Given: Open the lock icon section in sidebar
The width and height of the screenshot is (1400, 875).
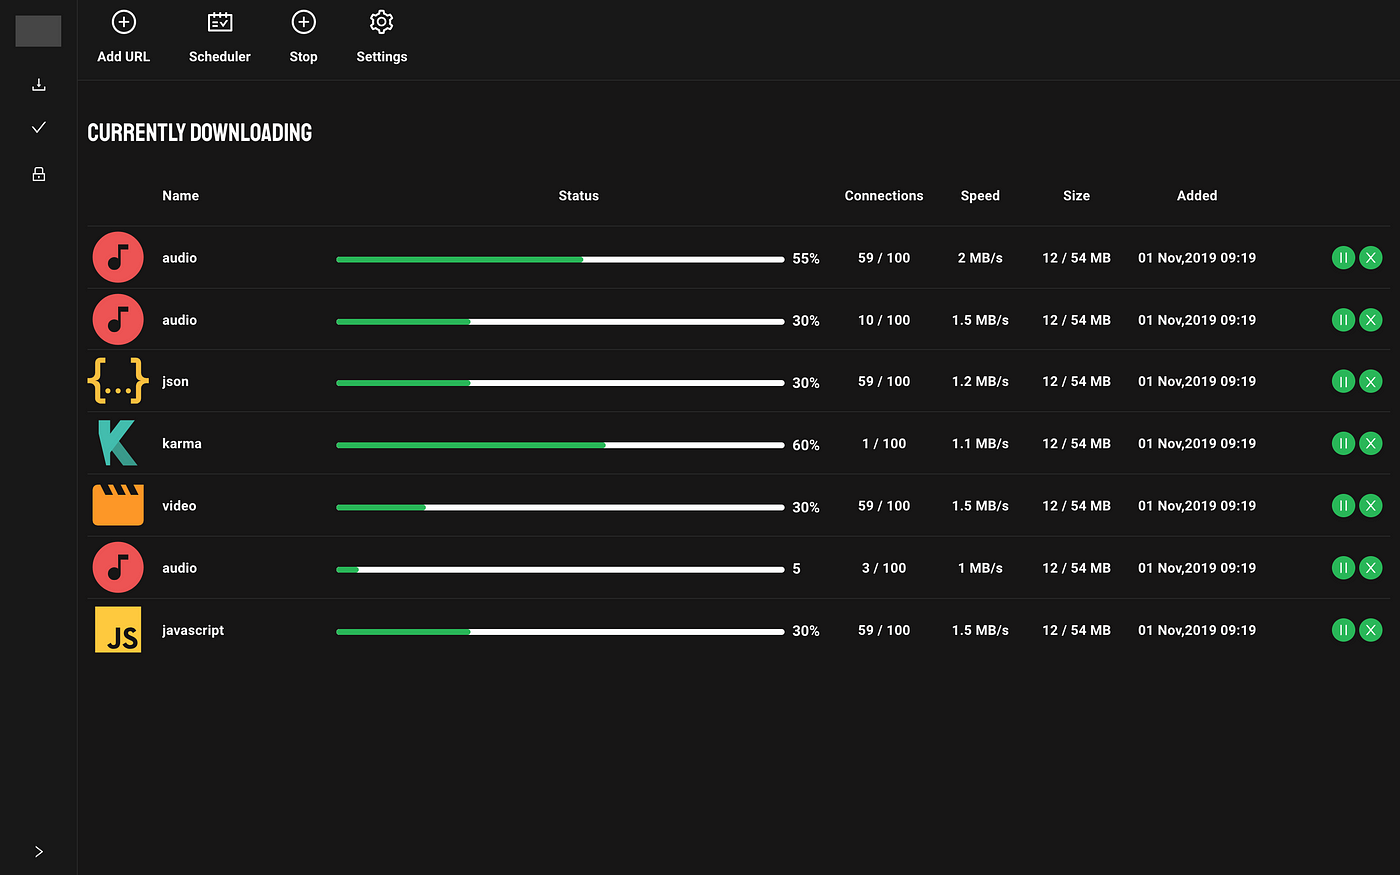Looking at the screenshot, I should (39, 174).
